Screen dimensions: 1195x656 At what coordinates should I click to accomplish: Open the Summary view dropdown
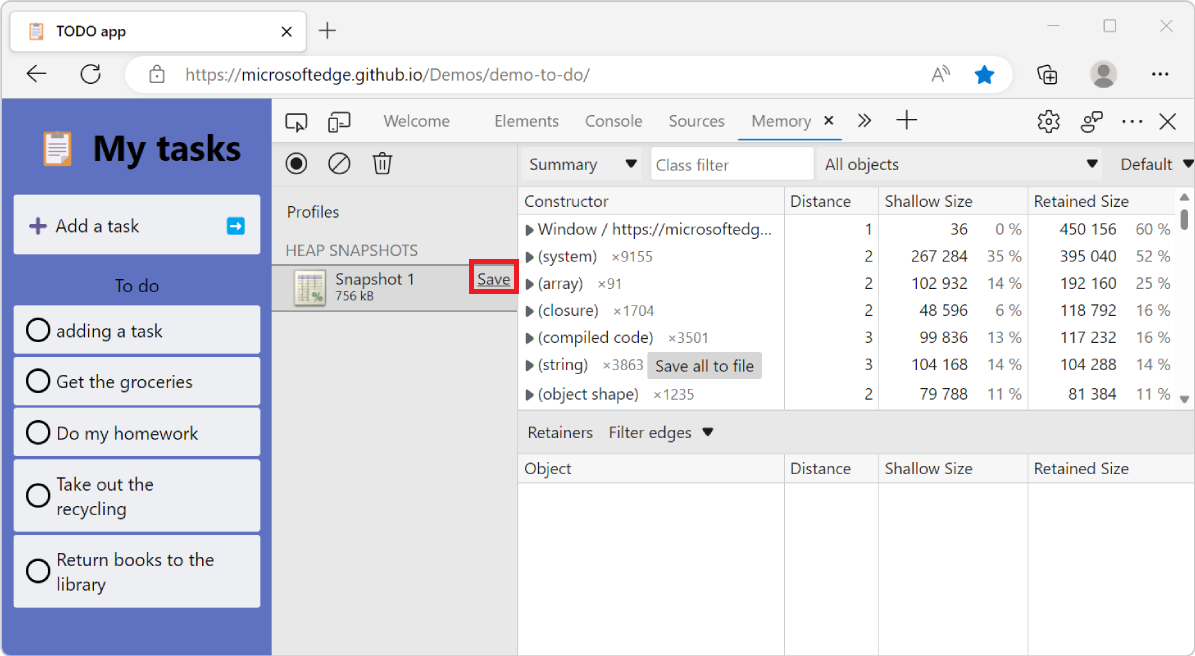pyautogui.click(x=580, y=163)
